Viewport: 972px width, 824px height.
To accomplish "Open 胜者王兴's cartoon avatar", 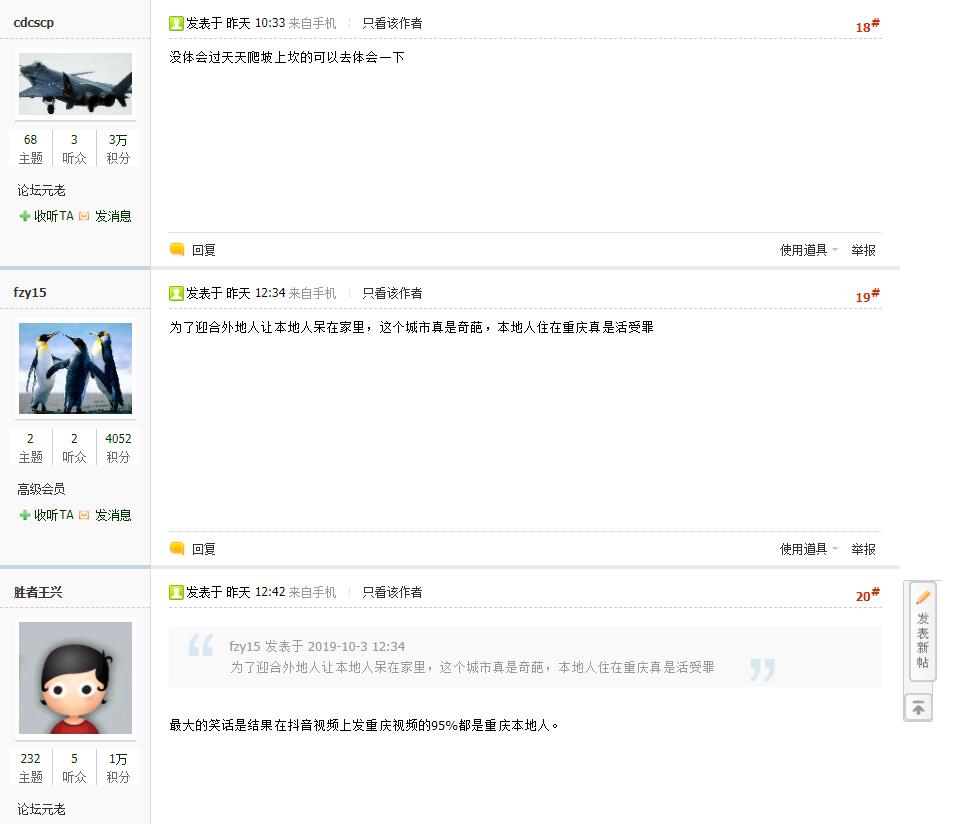I will coord(75,678).
